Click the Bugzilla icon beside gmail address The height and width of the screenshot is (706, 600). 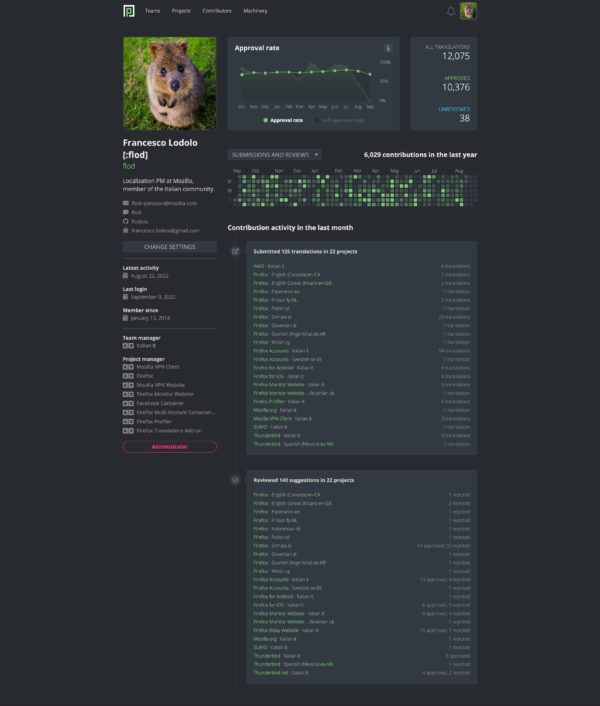(x=126, y=230)
